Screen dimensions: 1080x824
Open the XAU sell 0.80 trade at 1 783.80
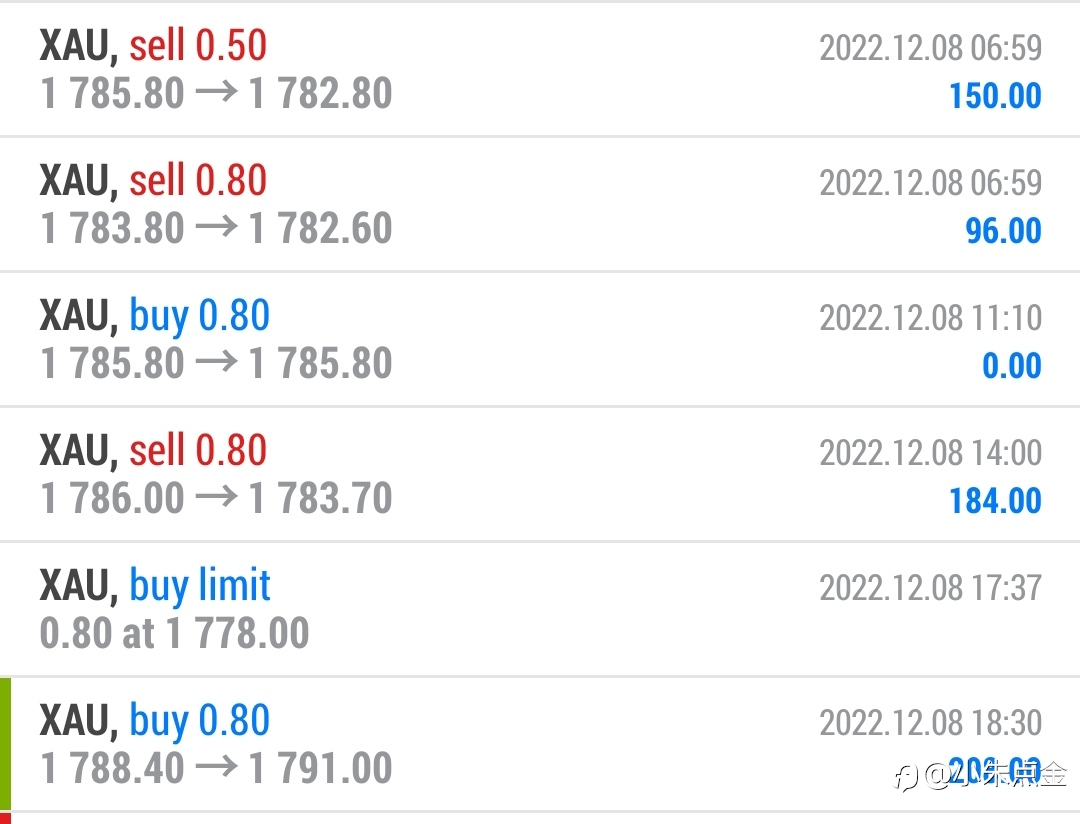click(540, 204)
